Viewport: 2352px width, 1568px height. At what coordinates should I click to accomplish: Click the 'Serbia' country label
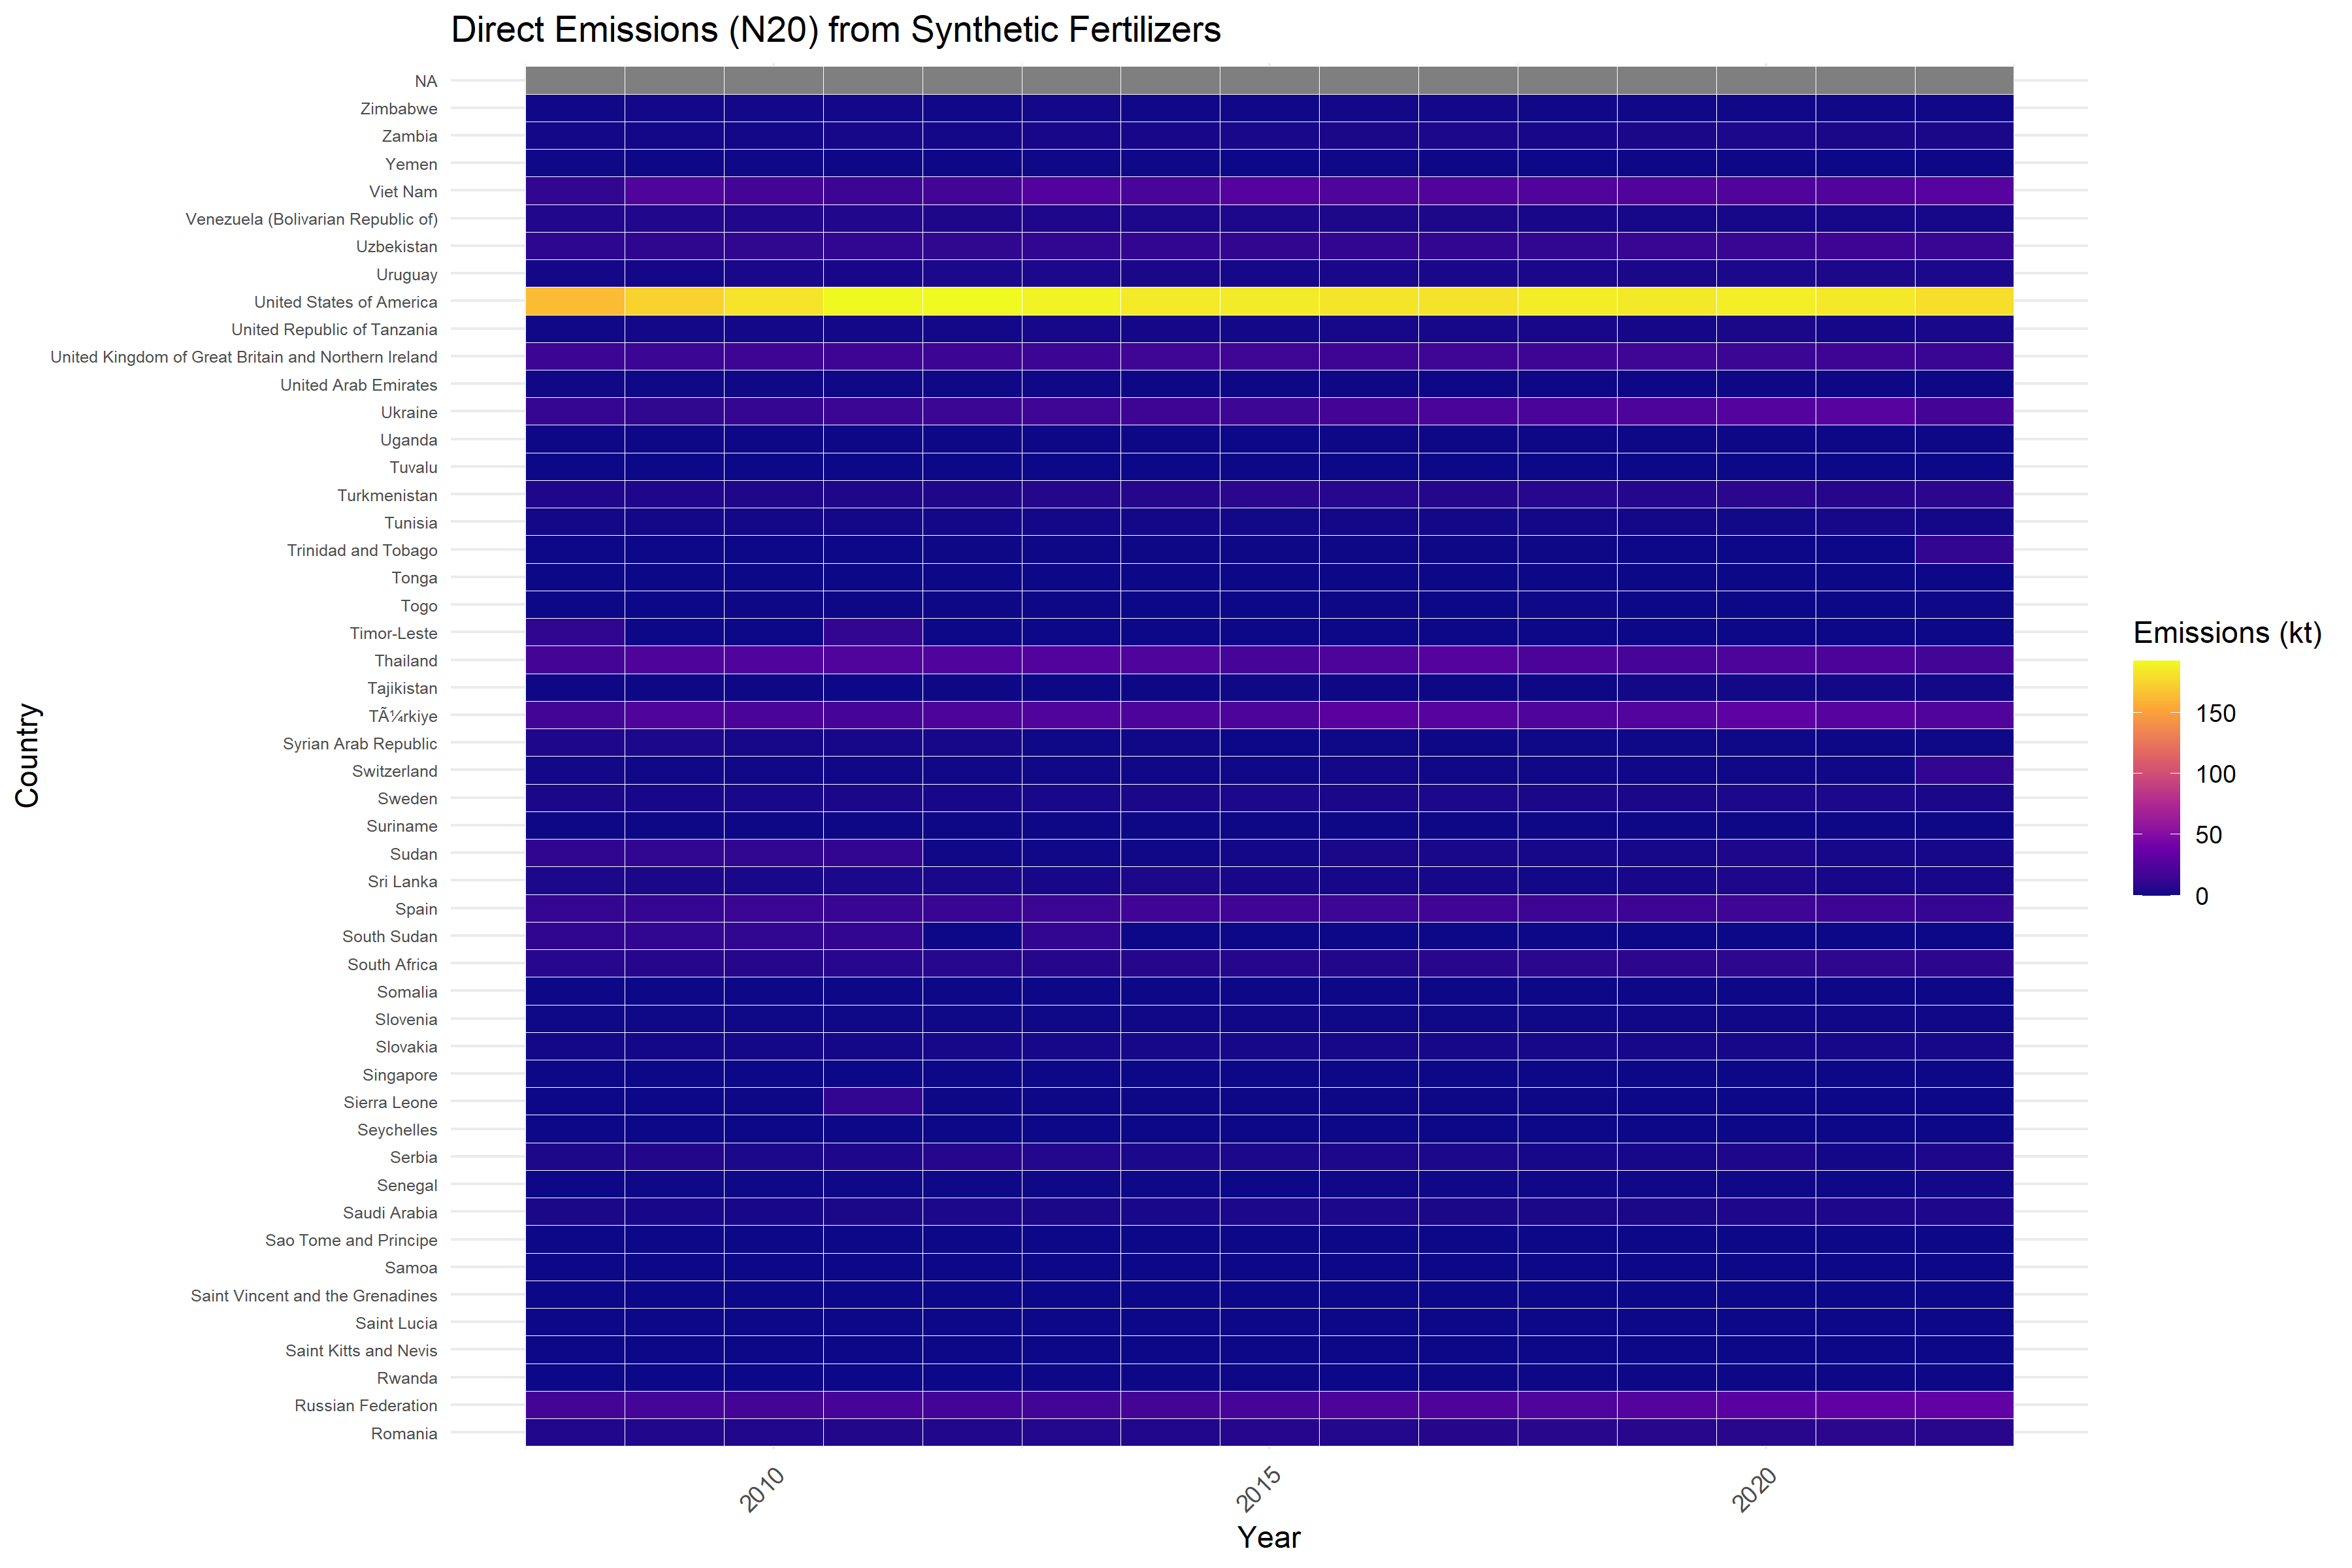coord(414,1158)
